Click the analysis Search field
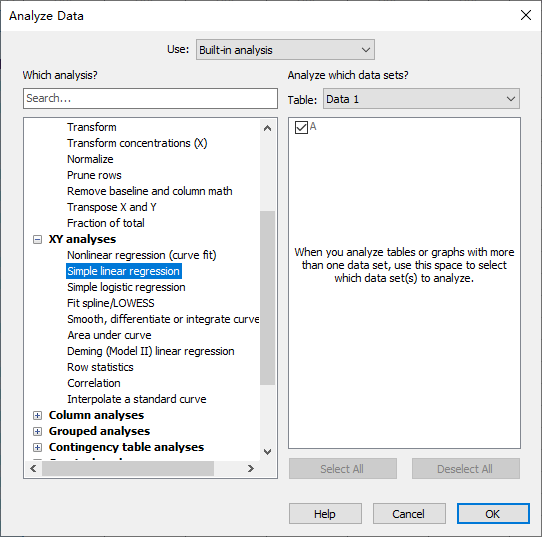This screenshot has height=537, width=542. tap(150, 98)
